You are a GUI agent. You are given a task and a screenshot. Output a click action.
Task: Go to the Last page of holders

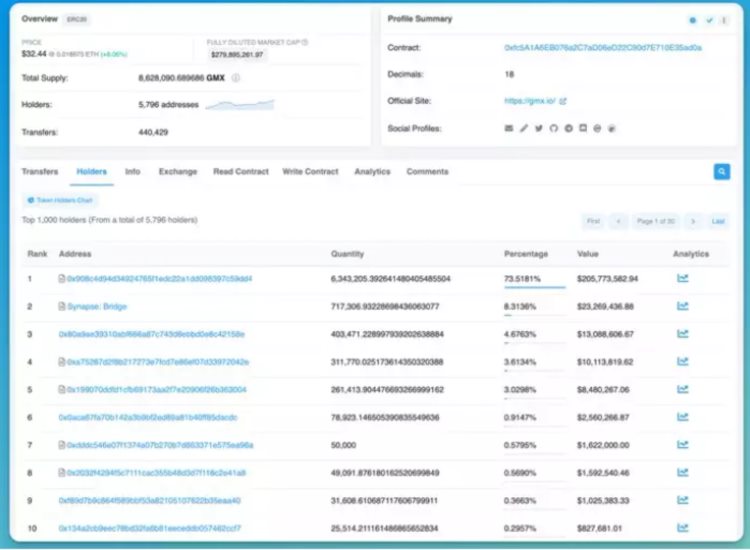(718, 221)
